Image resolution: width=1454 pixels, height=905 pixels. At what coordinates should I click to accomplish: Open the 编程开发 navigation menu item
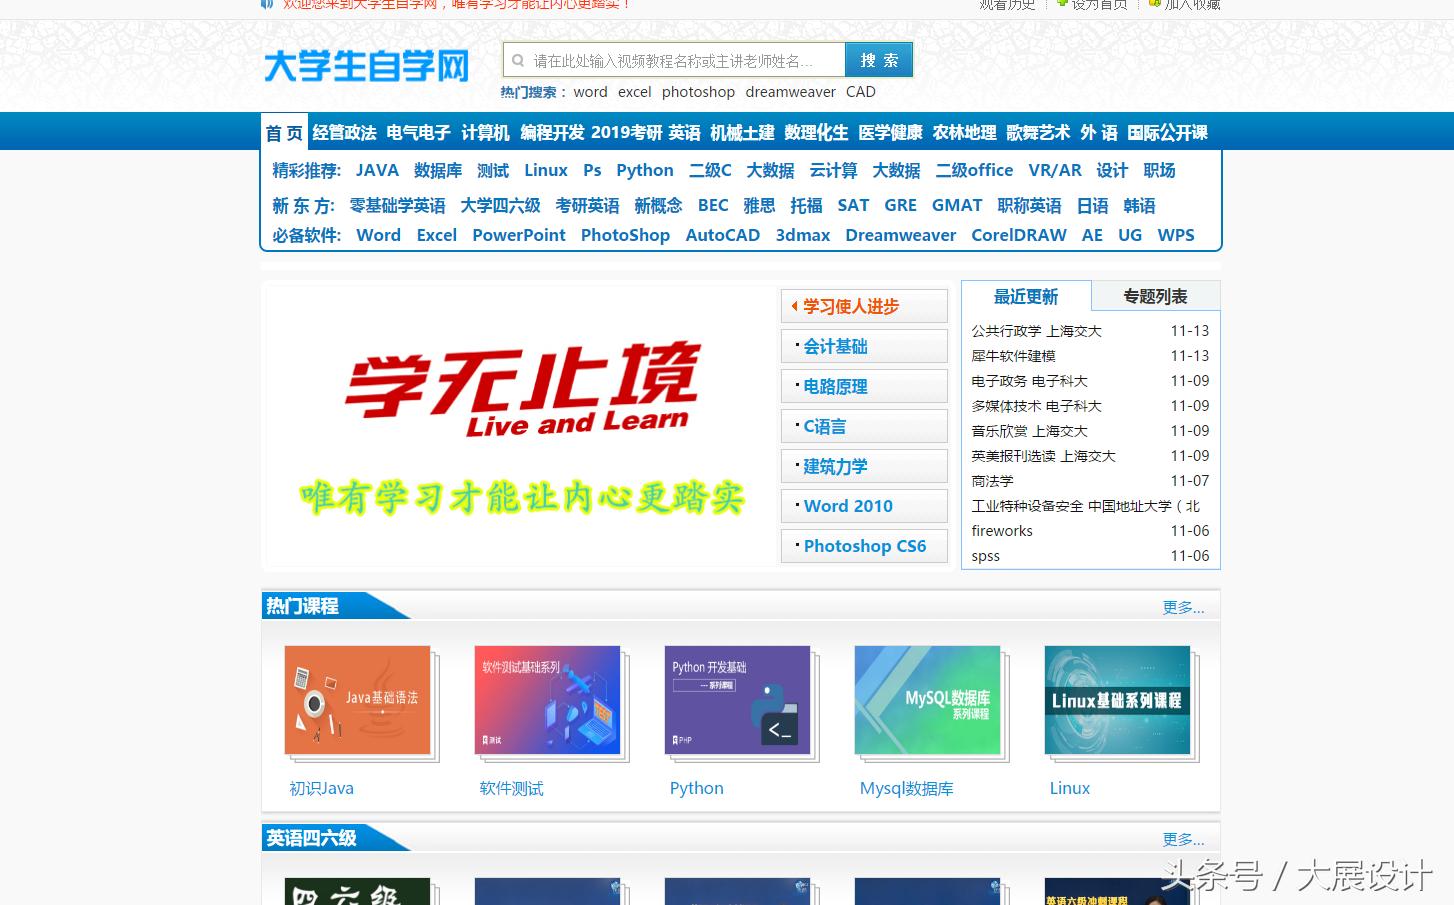[553, 132]
